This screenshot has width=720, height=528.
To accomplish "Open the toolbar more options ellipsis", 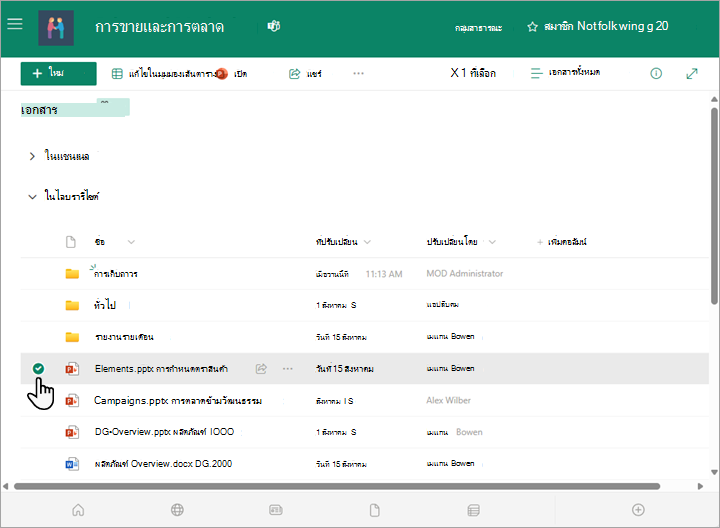I will pos(359,73).
